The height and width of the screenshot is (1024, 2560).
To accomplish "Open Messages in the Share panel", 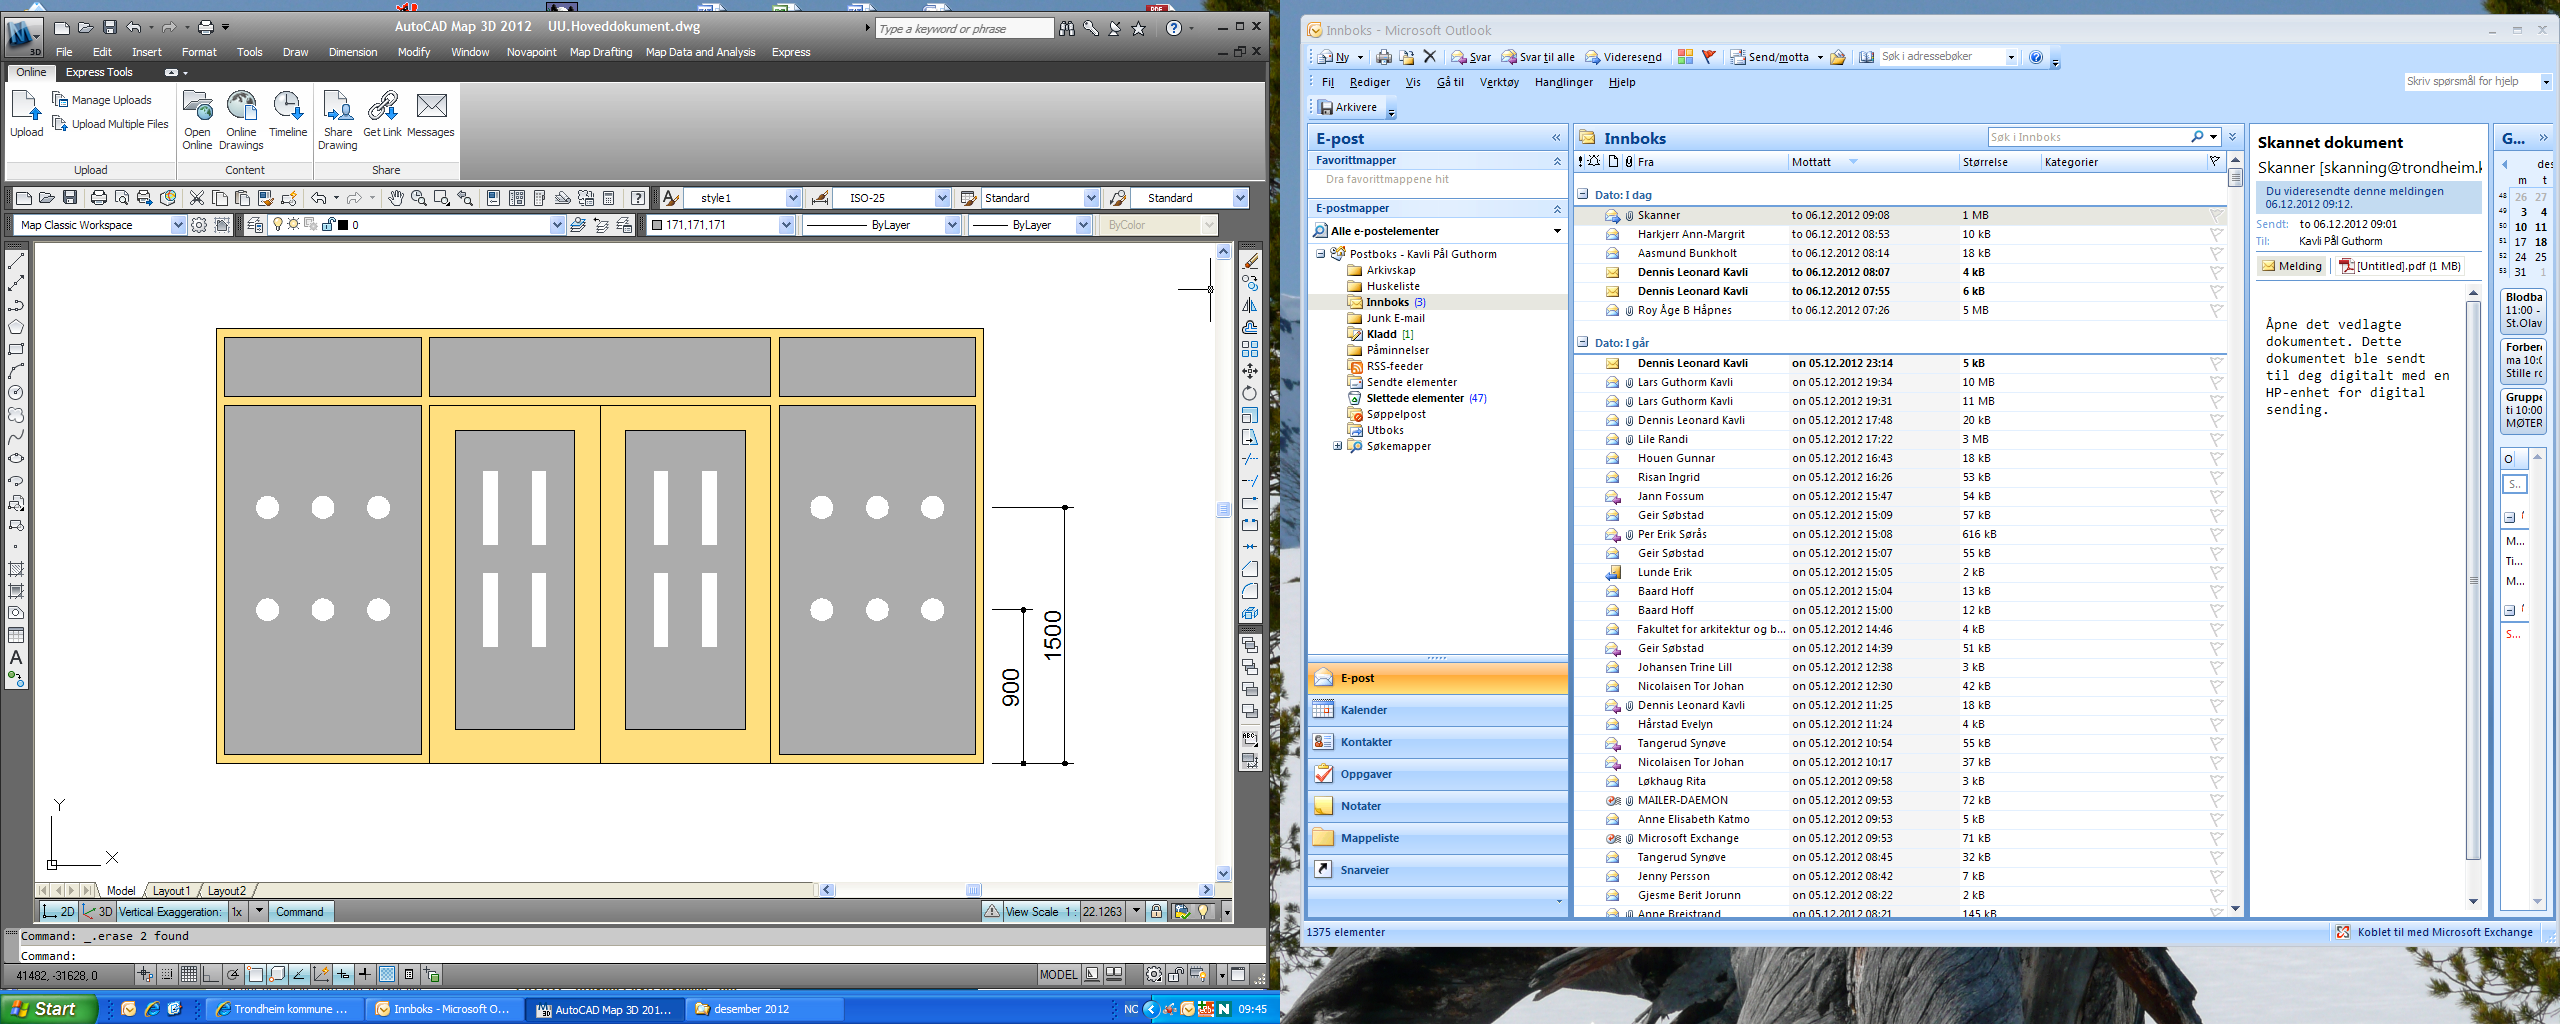I will 431,113.
